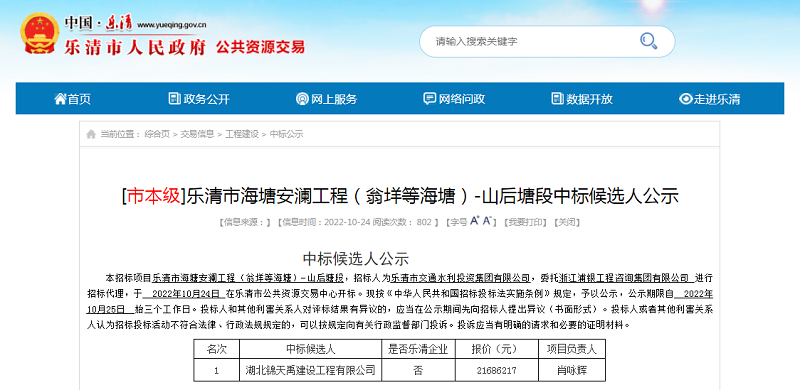Click the 肖咏辉 project manager cell
Viewport: 800px width, 390px height.
click(x=572, y=370)
